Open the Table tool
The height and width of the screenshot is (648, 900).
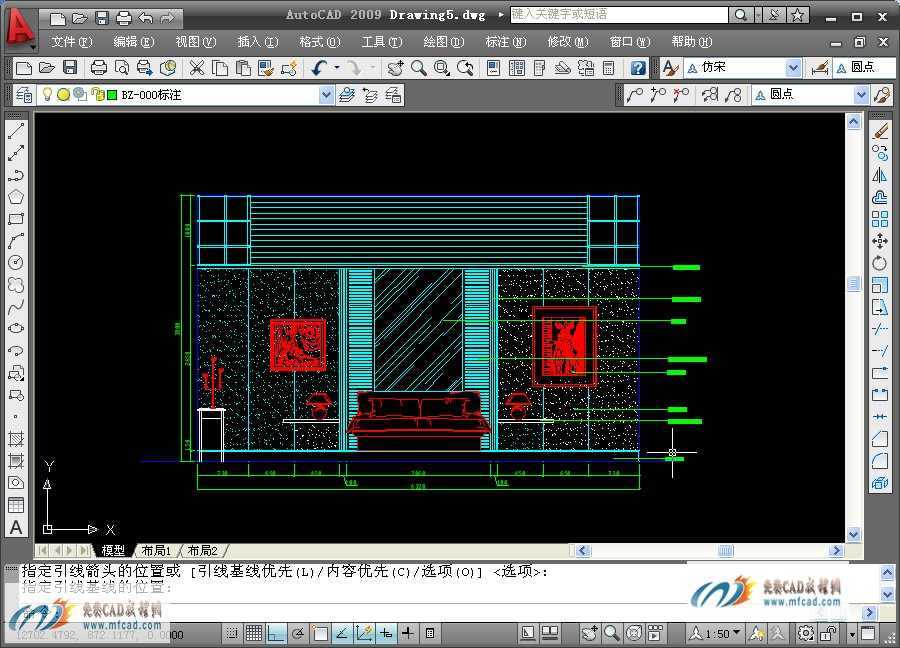pyautogui.click(x=16, y=505)
